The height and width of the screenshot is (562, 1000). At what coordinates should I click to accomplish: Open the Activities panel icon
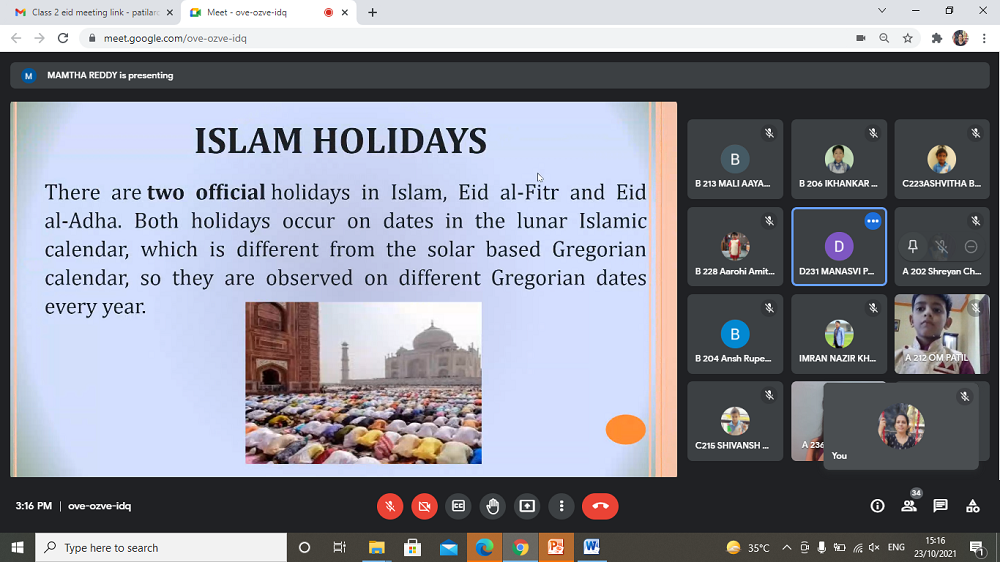click(972, 506)
